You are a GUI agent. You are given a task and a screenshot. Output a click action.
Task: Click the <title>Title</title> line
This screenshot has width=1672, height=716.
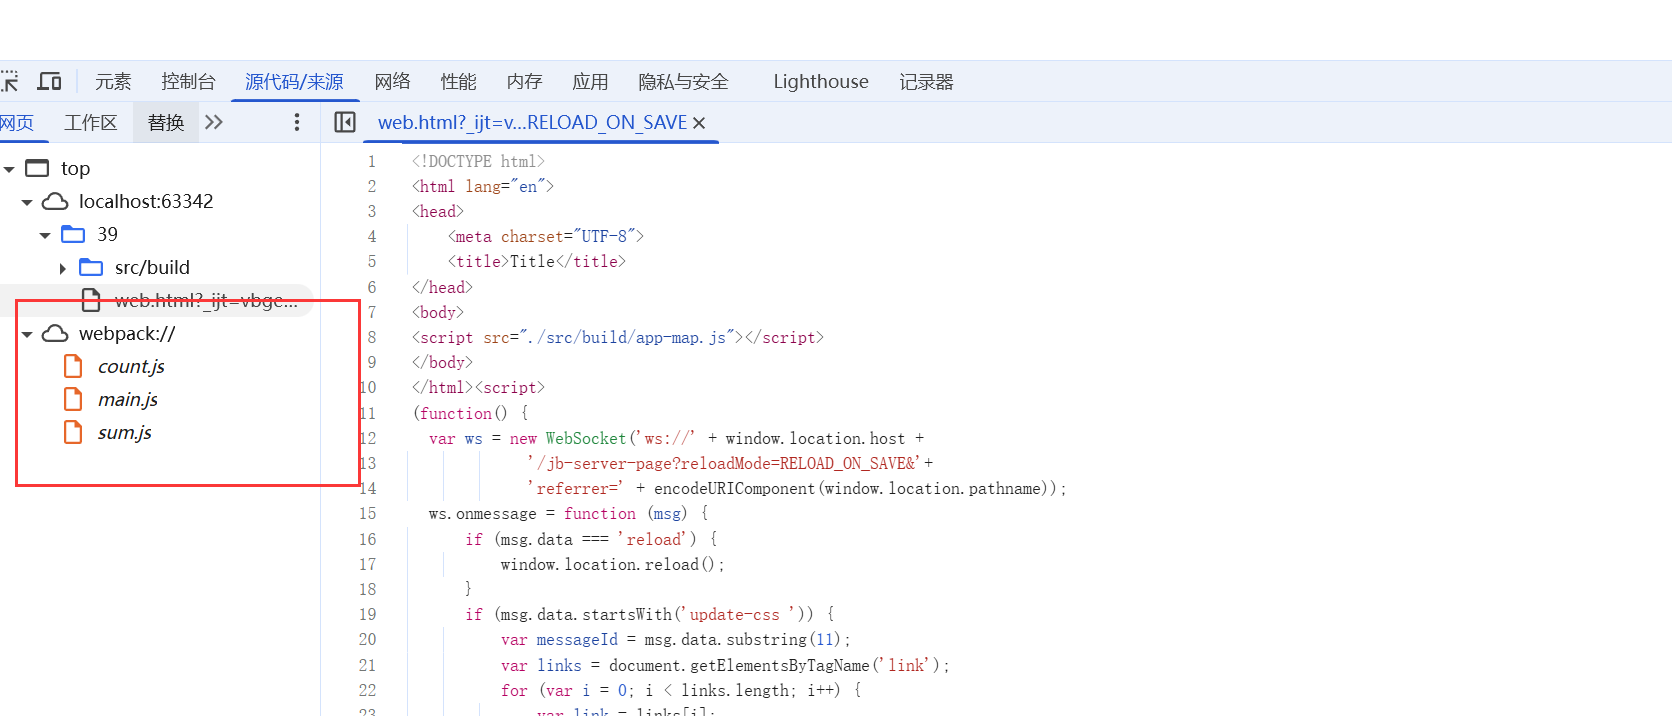click(x=537, y=261)
